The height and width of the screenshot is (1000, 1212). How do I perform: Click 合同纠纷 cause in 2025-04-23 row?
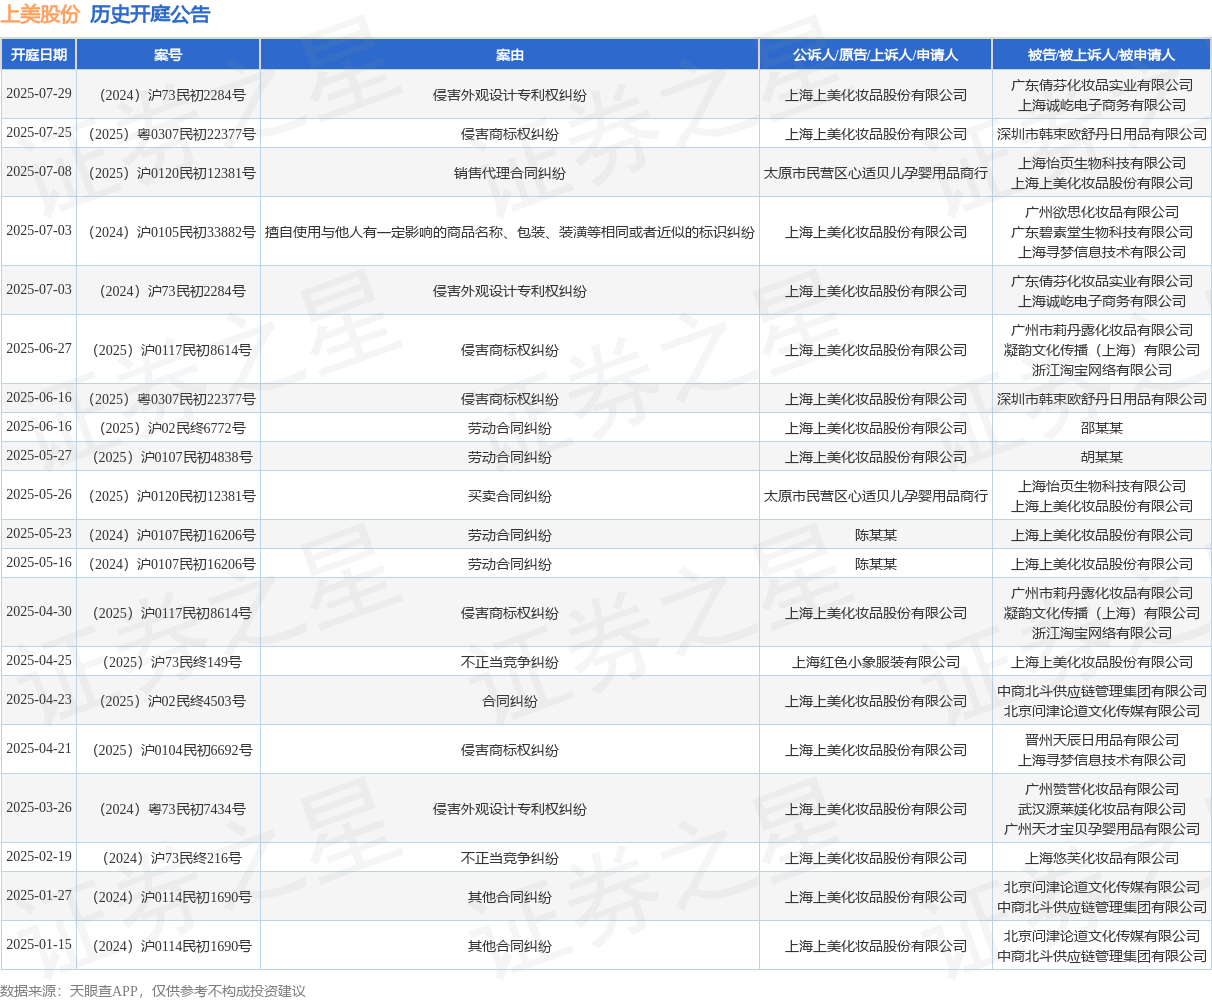(510, 701)
